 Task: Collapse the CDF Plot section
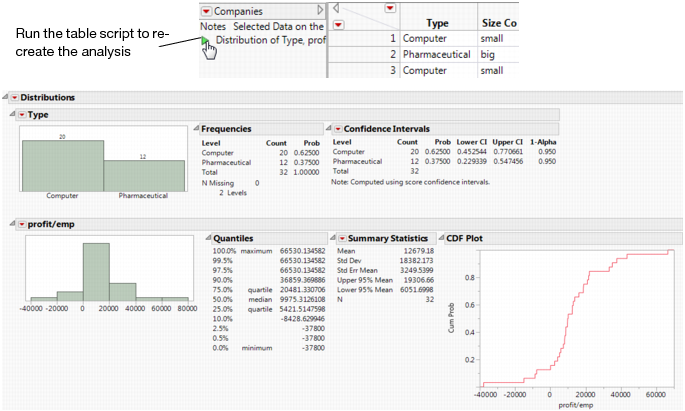click(x=437, y=237)
